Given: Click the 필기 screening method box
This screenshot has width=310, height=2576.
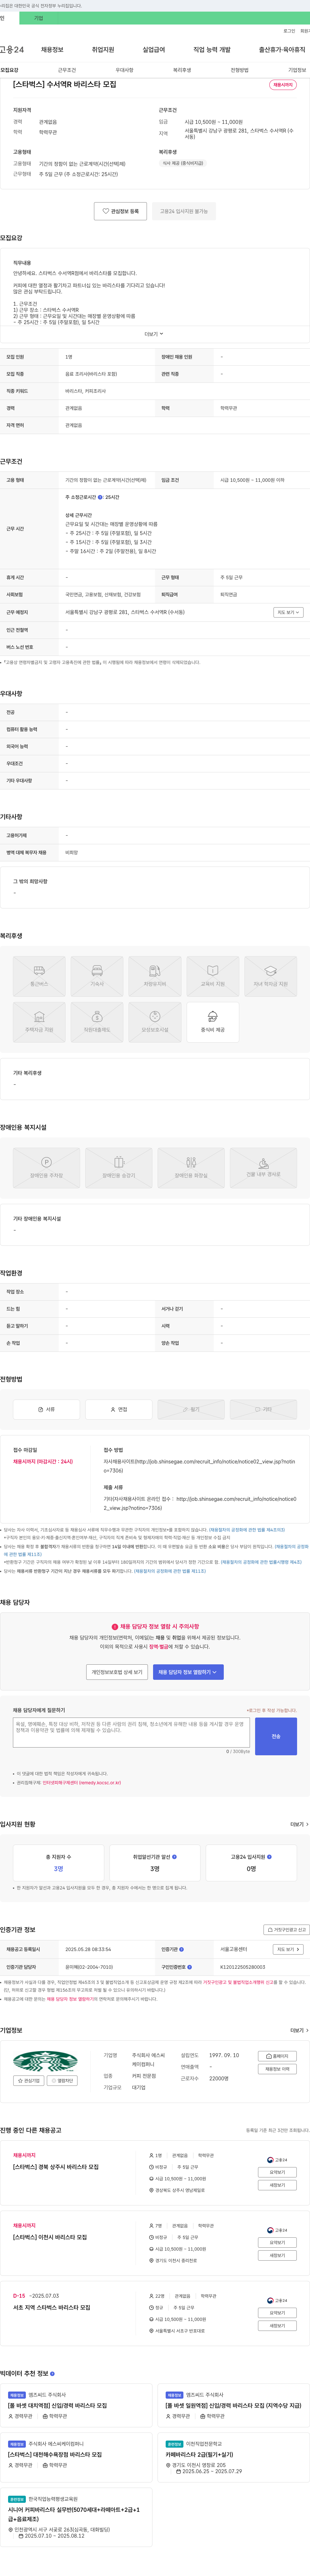Looking at the screenshot, I should [x=191, y=1409].
